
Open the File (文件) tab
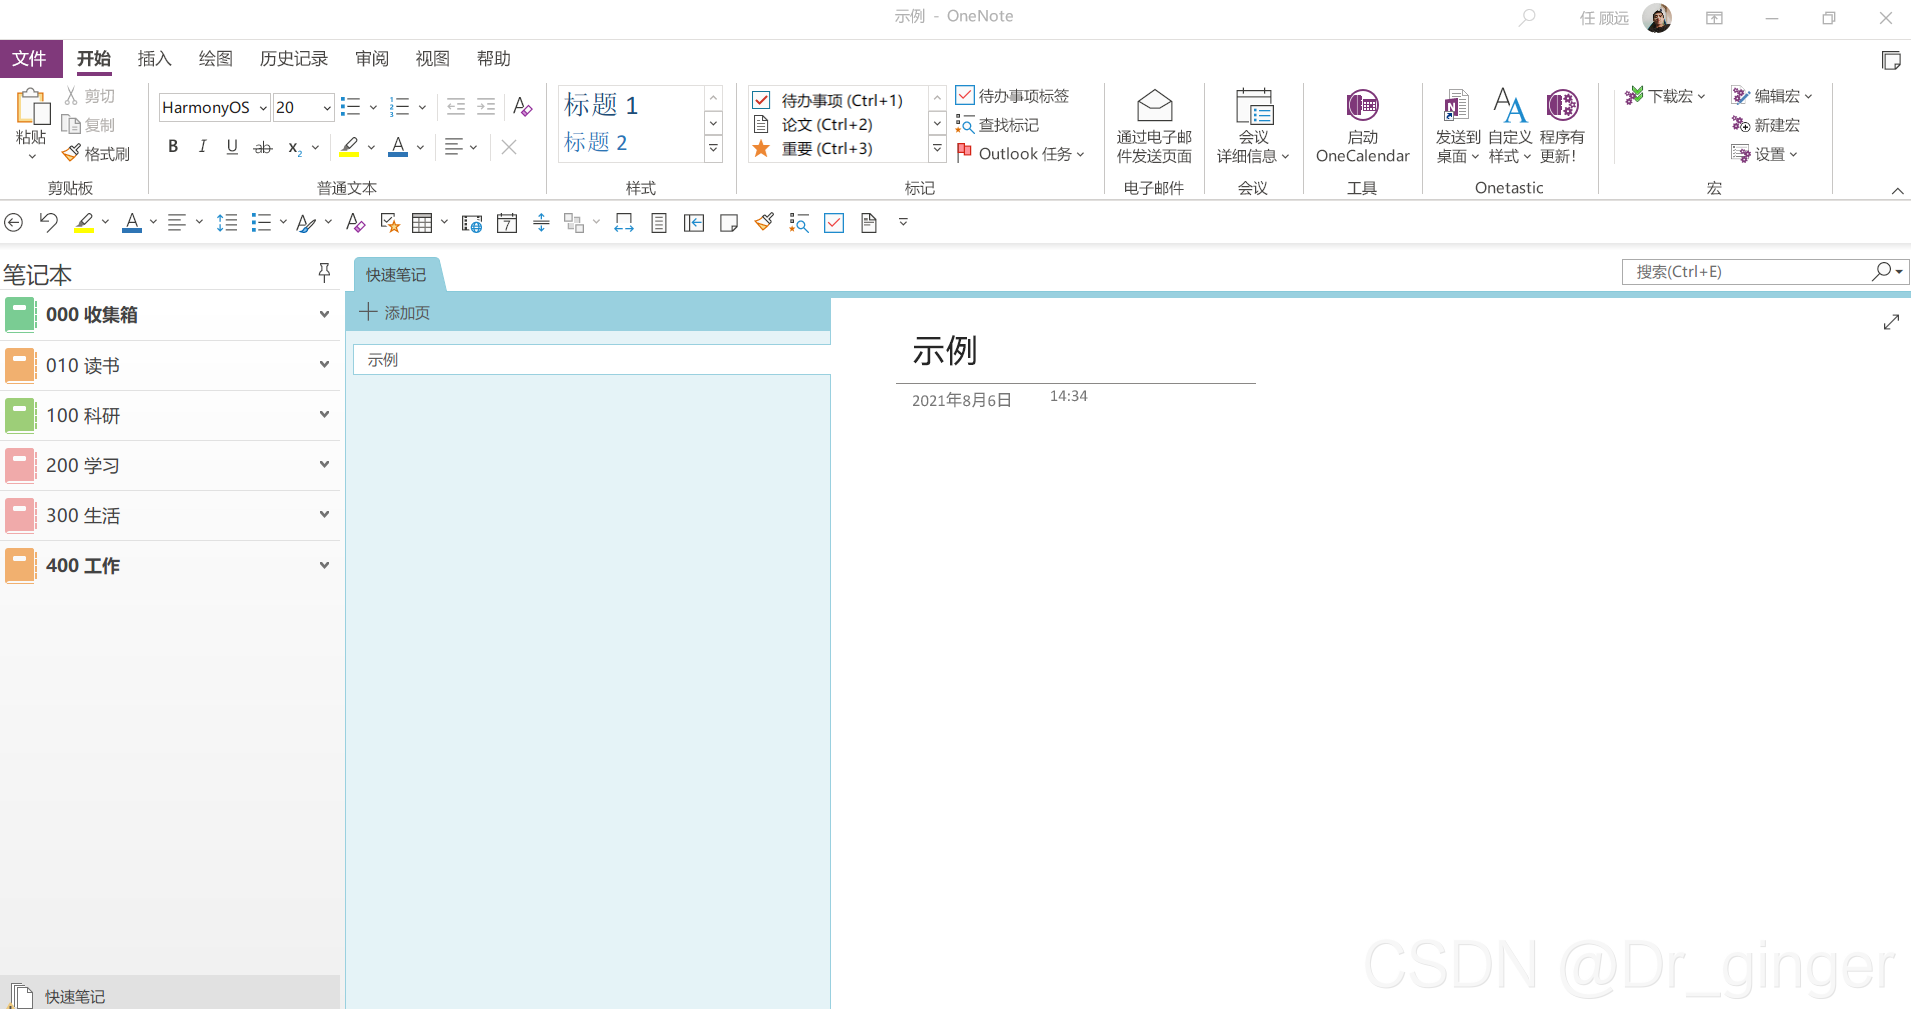click(30, 59)
